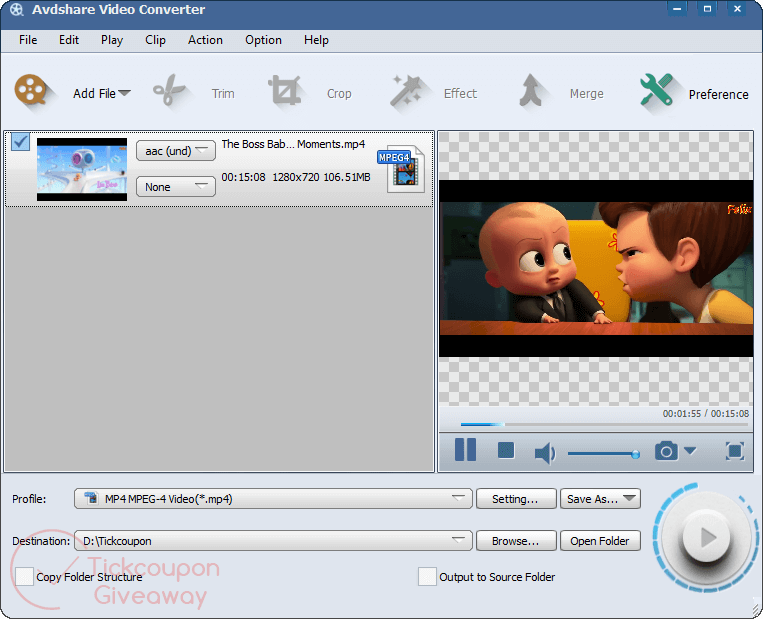Maximize the Avdshare window
The width and height of the screenshot is (763, 619).
707,9
